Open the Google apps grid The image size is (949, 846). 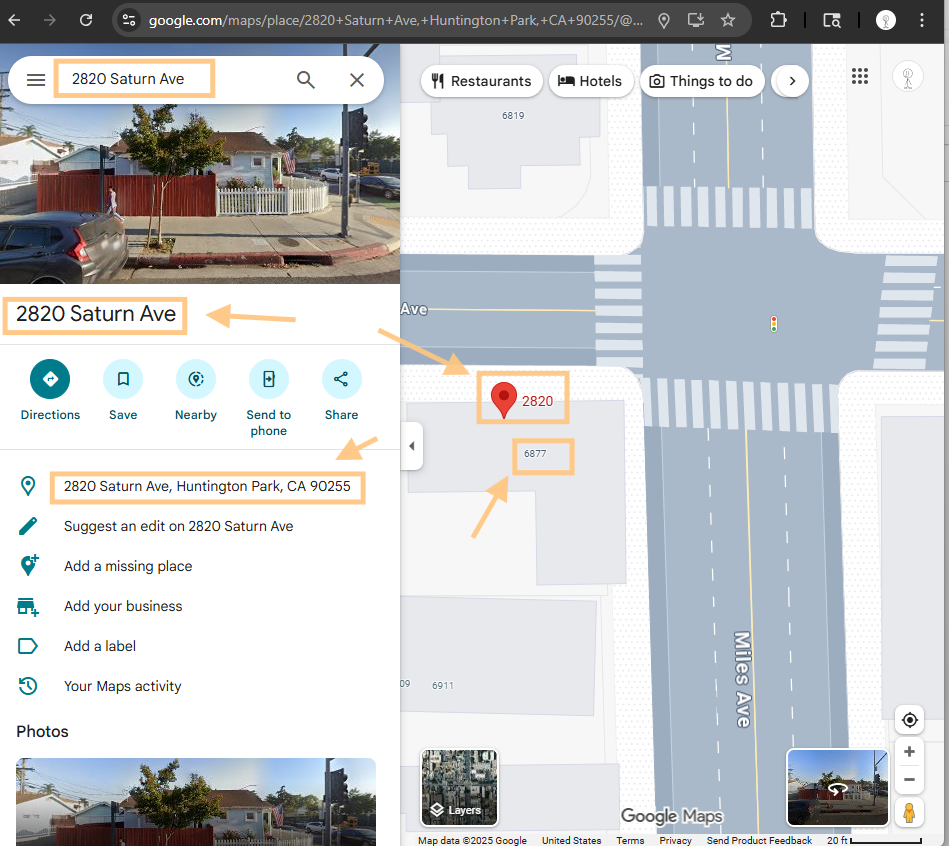point(859,77)
